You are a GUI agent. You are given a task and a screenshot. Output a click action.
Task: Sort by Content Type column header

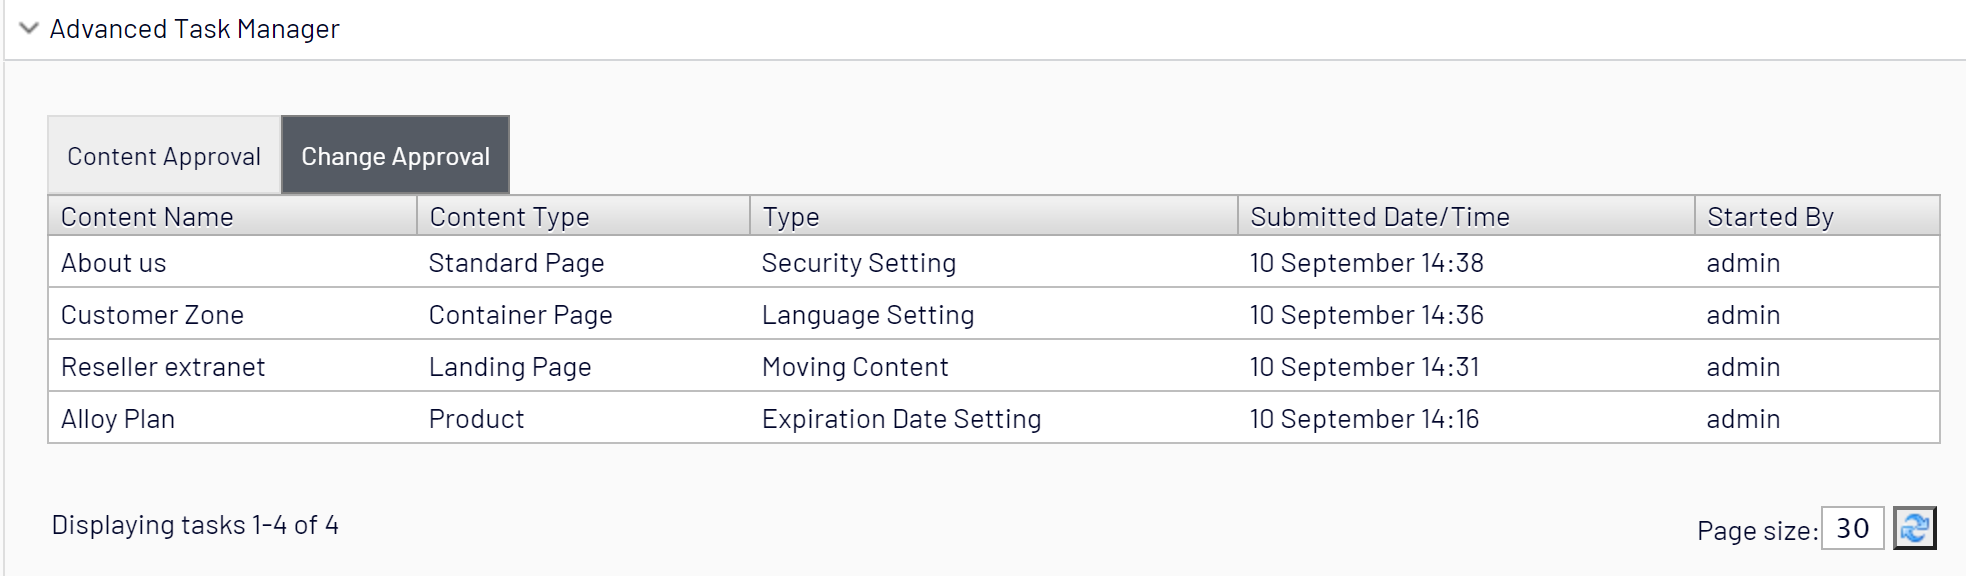coord(509,217)
